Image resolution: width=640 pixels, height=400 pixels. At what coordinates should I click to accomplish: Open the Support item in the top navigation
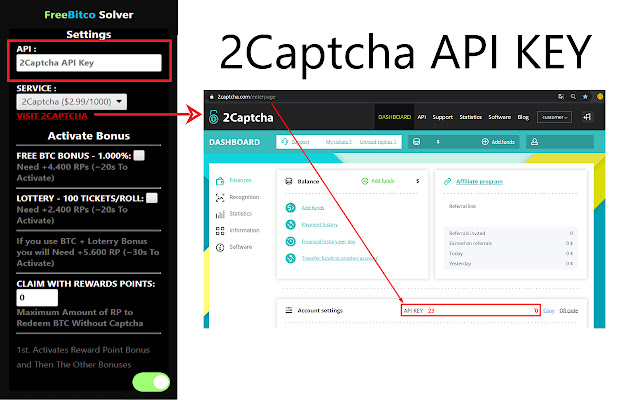tap(442, 117)
